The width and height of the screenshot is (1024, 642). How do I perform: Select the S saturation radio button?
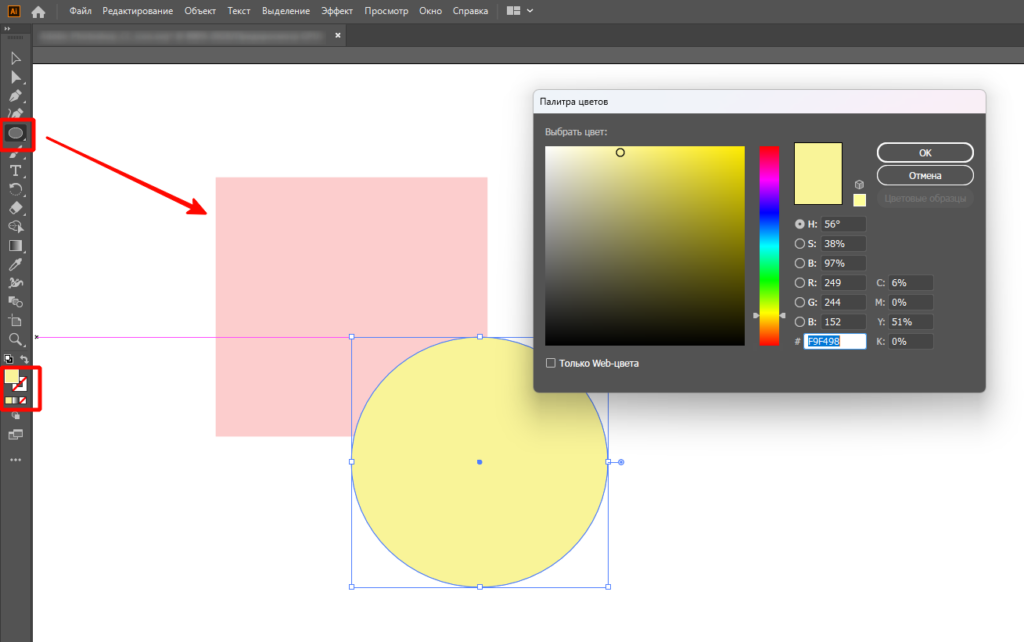pyautogui.click(x=800, y=244)
